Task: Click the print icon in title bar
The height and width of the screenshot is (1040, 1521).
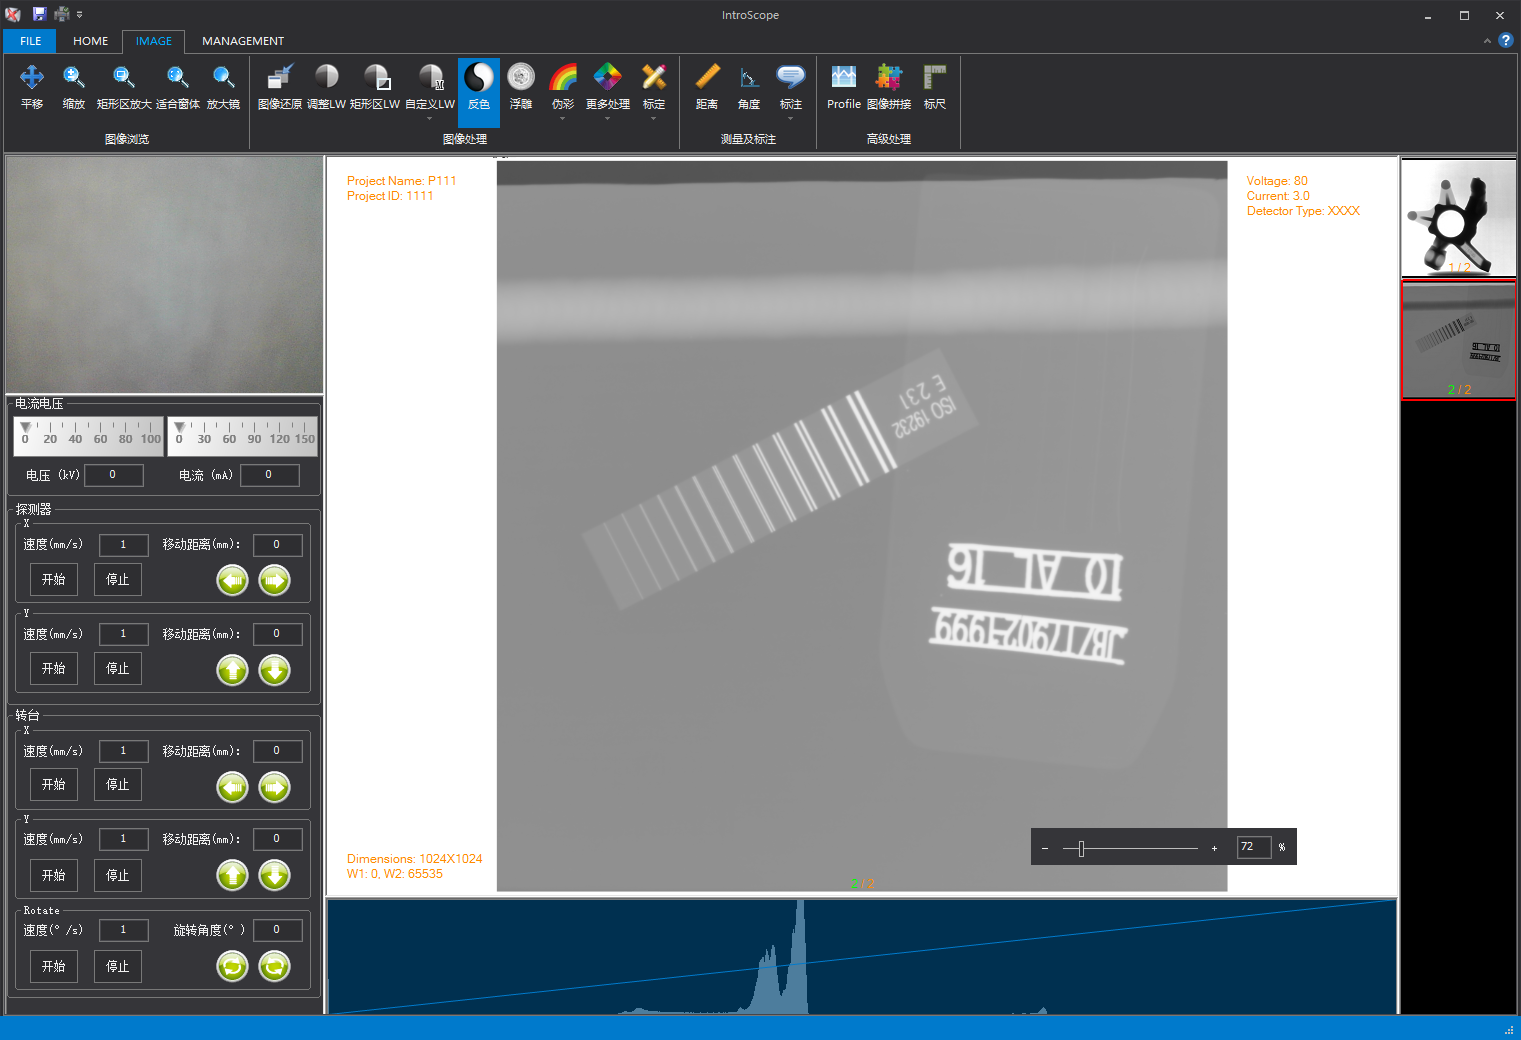Action: tap(62, 14)
